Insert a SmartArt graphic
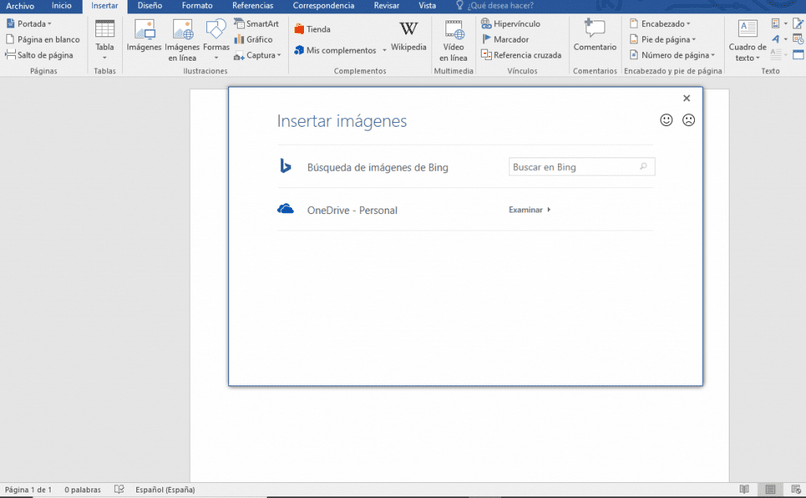 tap(257, 24)
